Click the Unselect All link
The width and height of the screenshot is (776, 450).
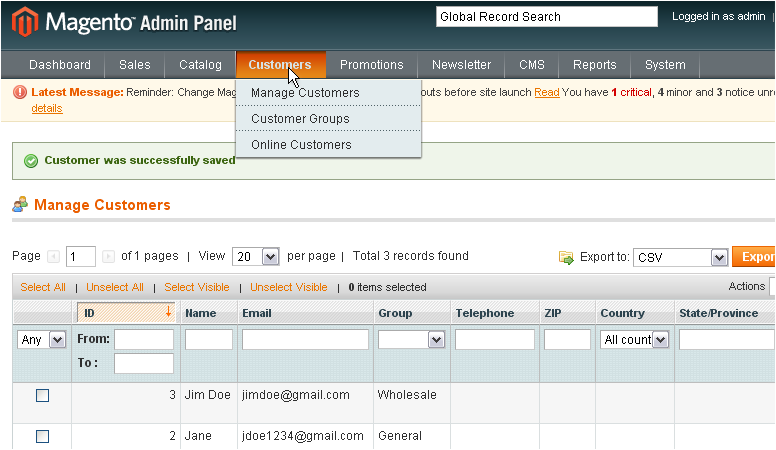(115, 287)
